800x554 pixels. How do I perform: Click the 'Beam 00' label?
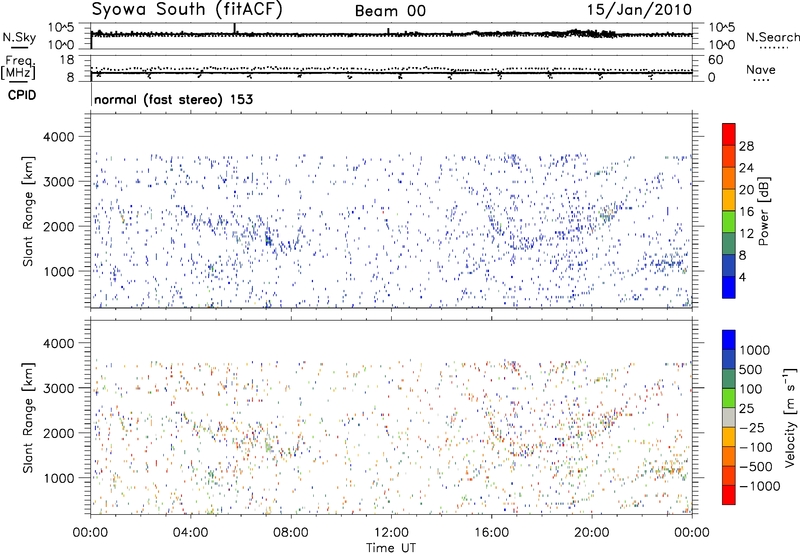(390, 11)
